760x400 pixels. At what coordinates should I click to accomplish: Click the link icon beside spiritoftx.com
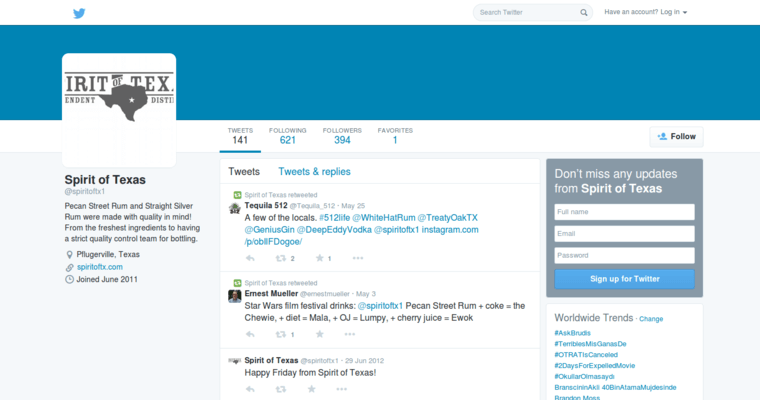click(69, 267)
